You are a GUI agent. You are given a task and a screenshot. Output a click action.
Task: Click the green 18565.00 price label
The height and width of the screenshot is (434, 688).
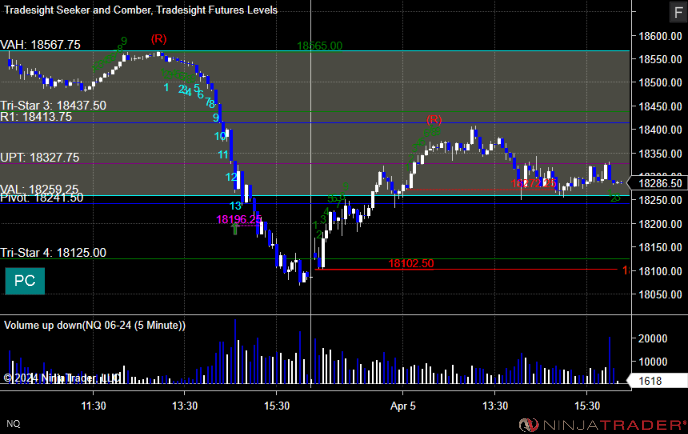(x=319, y=46)
